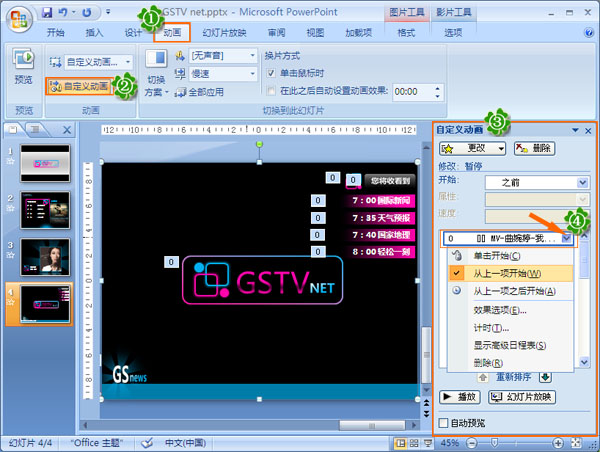Click the 预览 preview button
Screen dimensions: 600x452
click(23, 67)
